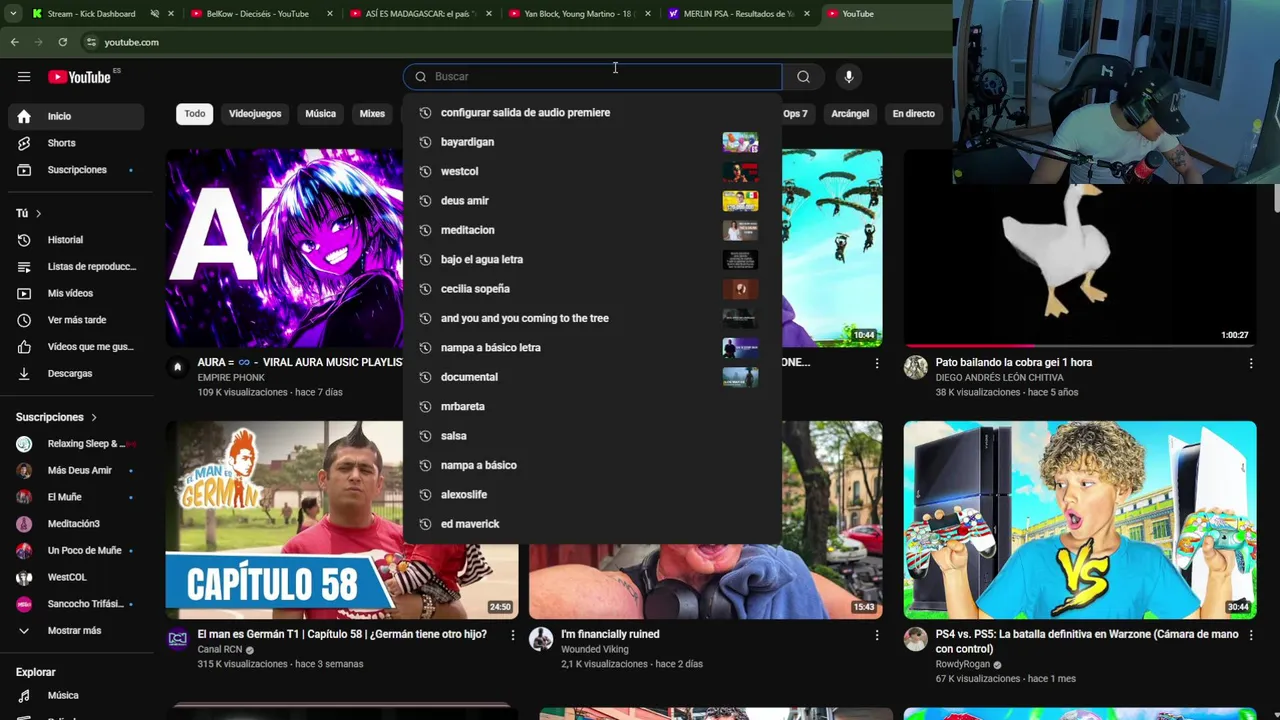The image size is (1280, 720).
Task: Open Música under Explorar
Action: tap(76, 695)
